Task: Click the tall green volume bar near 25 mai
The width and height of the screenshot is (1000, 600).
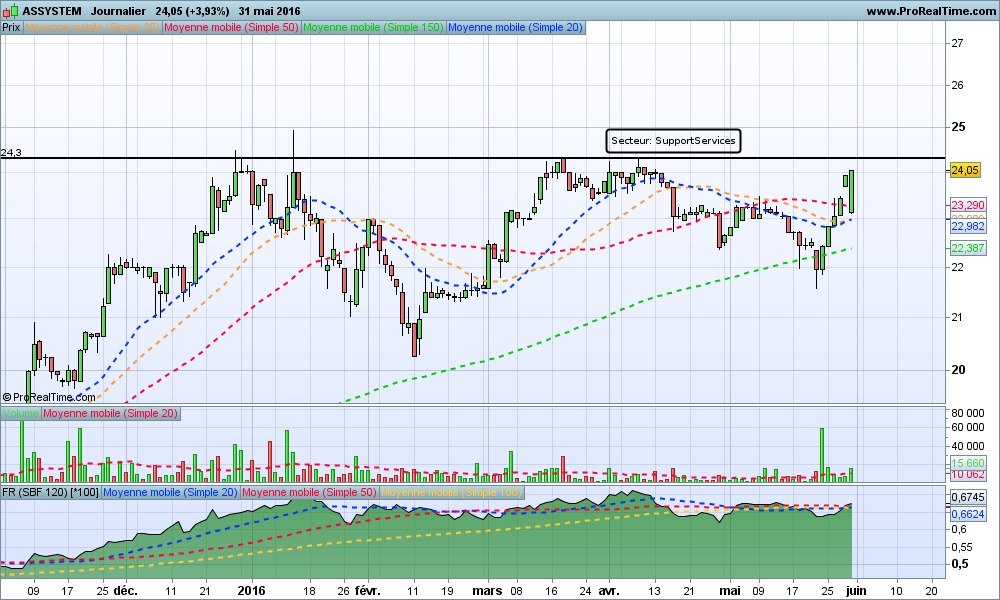Action: click(x=821, y=455)
